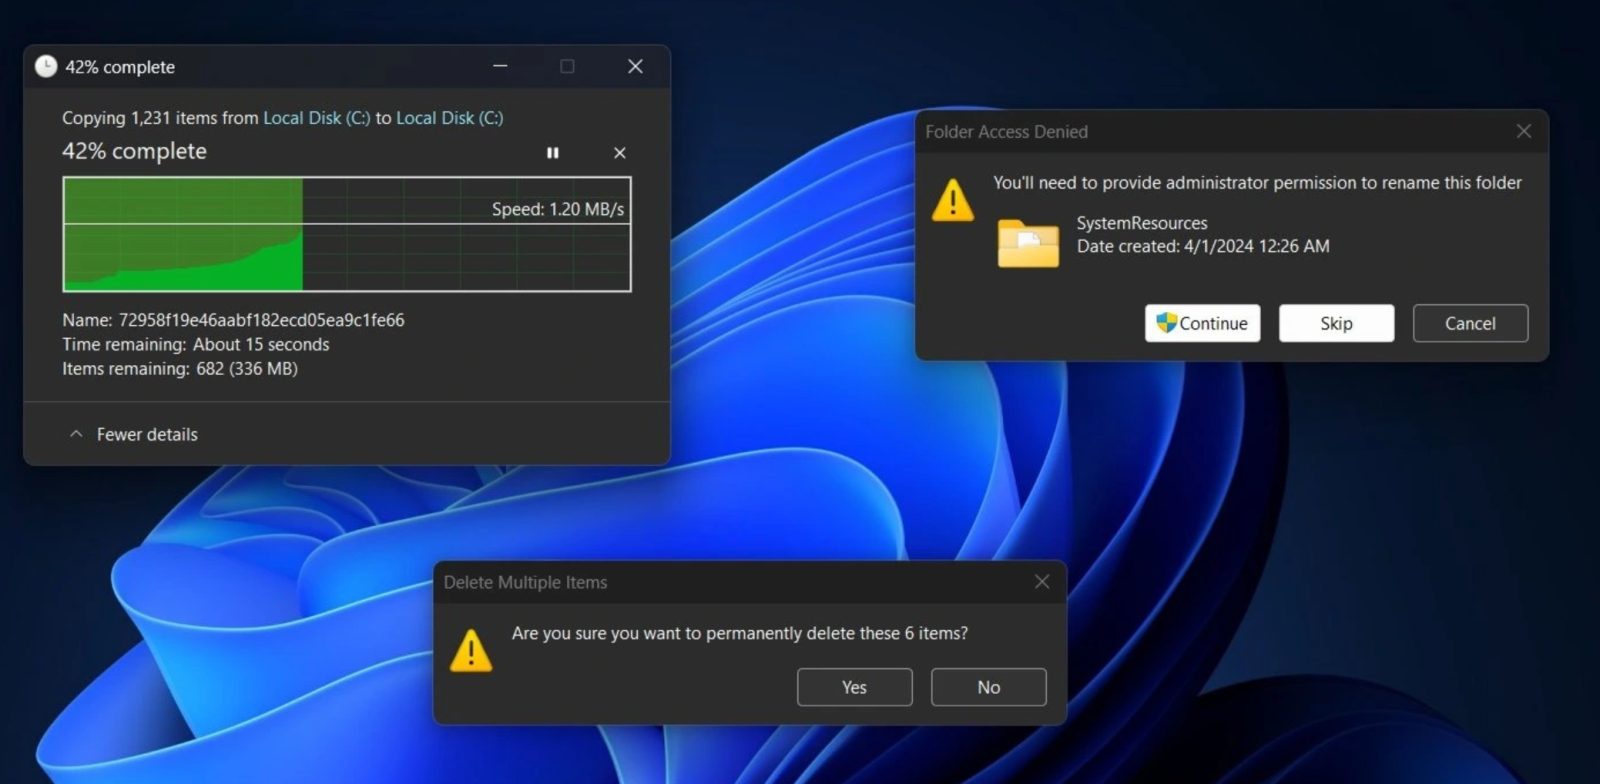
Task: Click the Time remaining About 15 seconds text
Action: [x=196, y=344]
